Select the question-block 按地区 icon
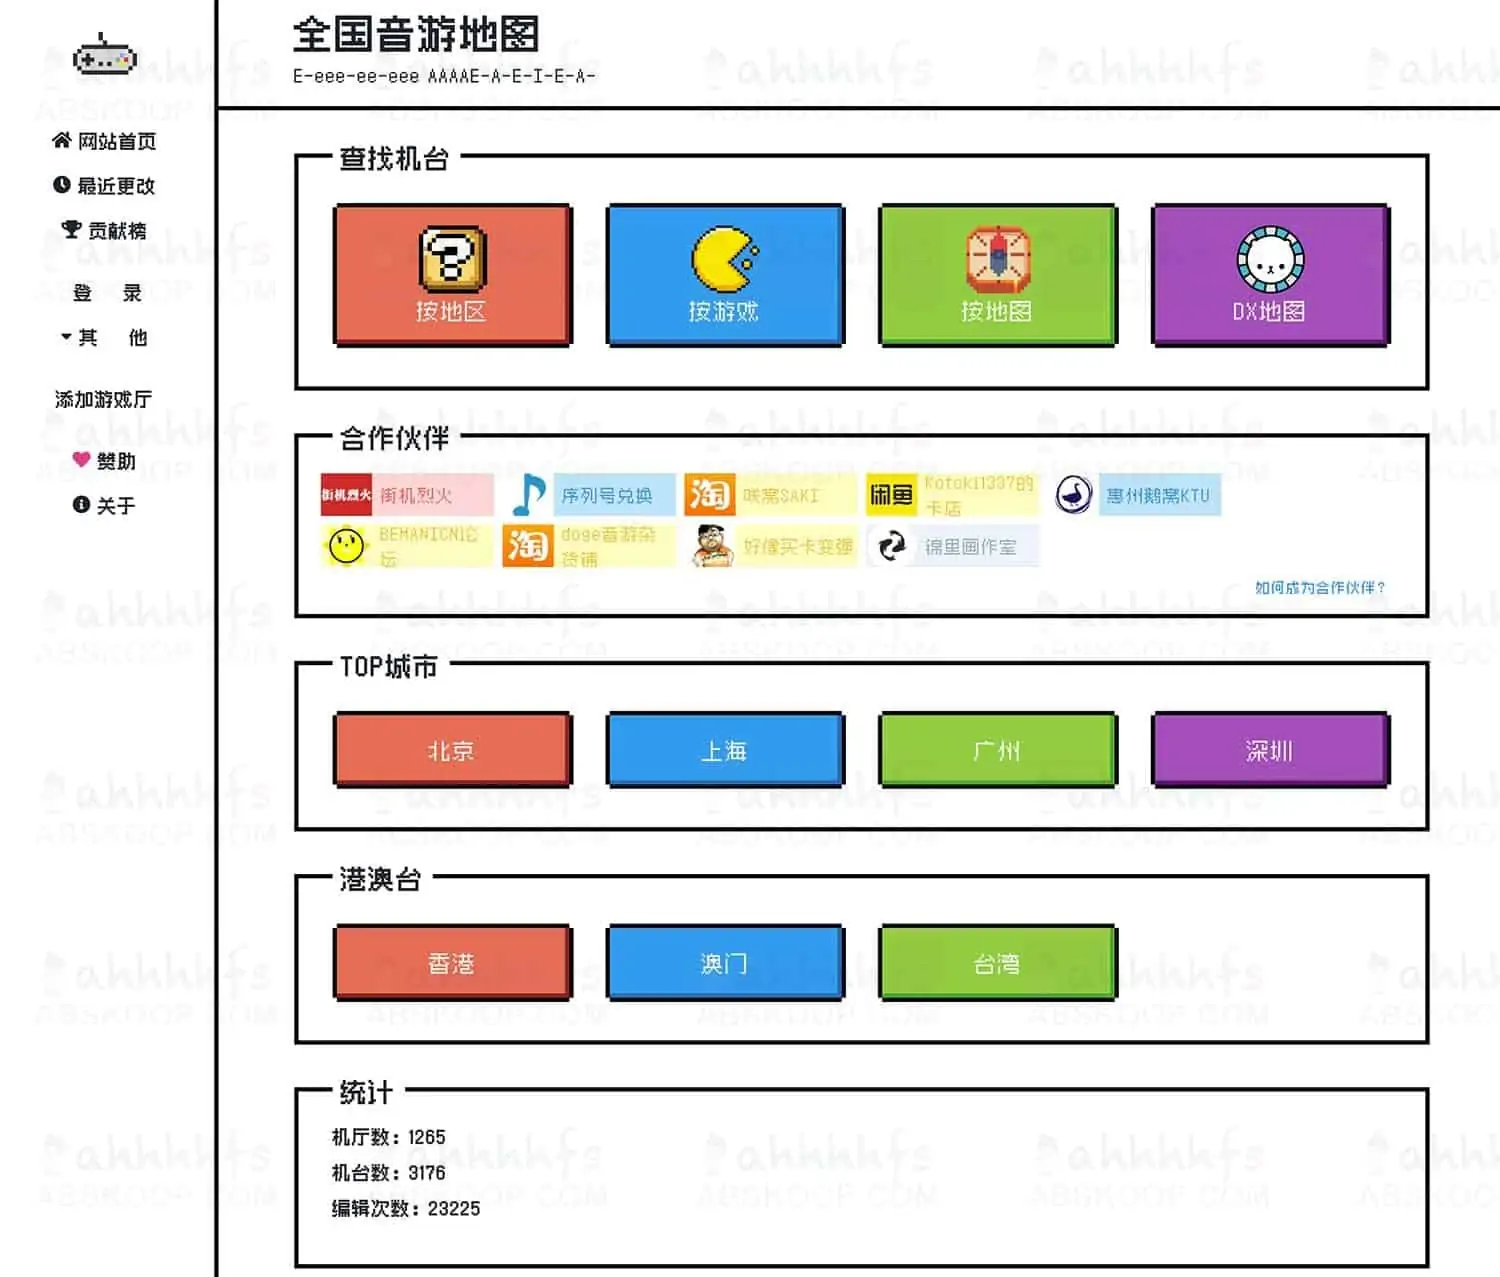The height and width of the screenshot is (1277, 1500). pyautogui.click(x=452, y=258)
